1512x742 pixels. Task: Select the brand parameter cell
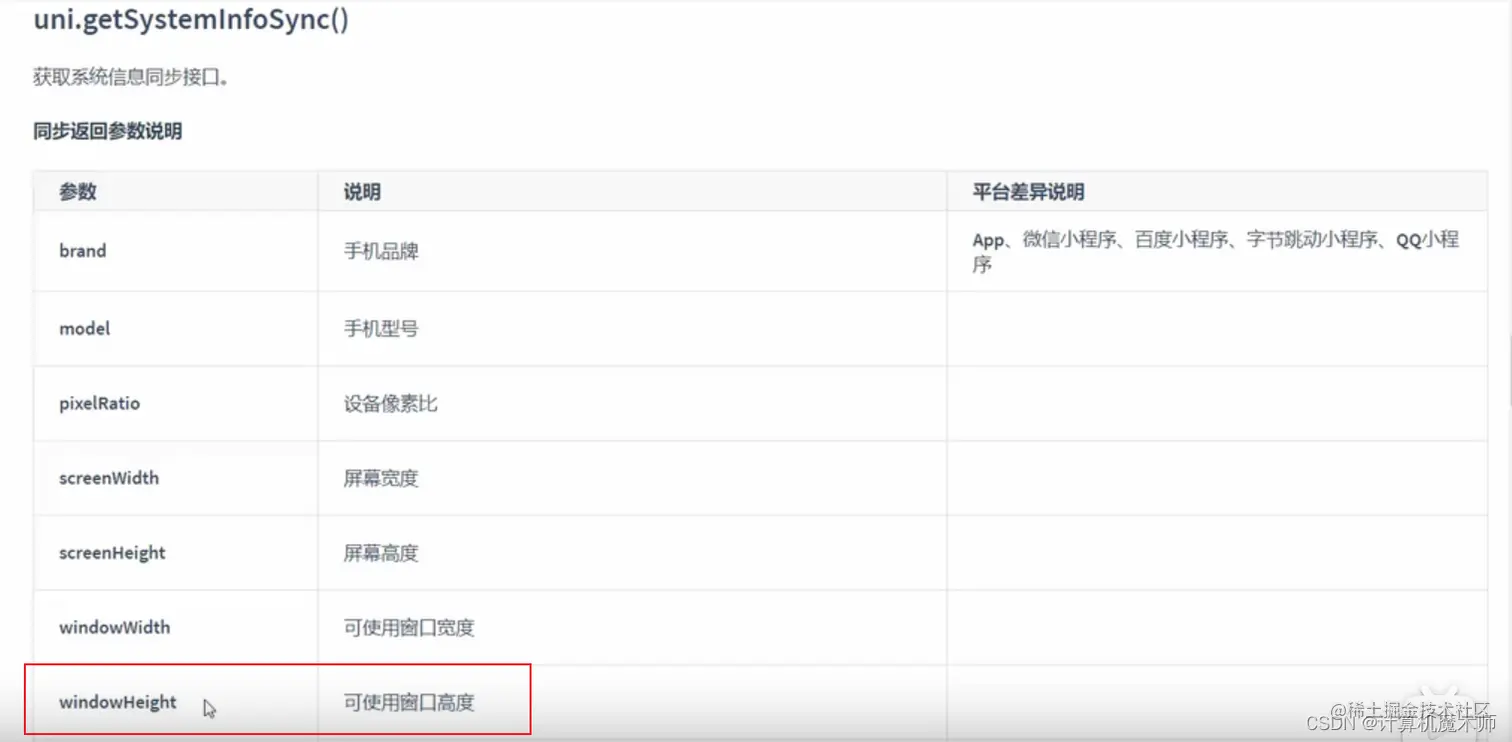click(82, 251)
